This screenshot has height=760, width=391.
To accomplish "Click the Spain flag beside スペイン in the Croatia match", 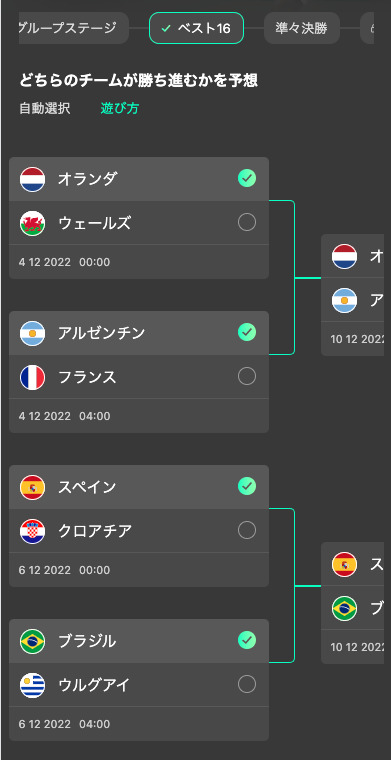I will [32, 487].
